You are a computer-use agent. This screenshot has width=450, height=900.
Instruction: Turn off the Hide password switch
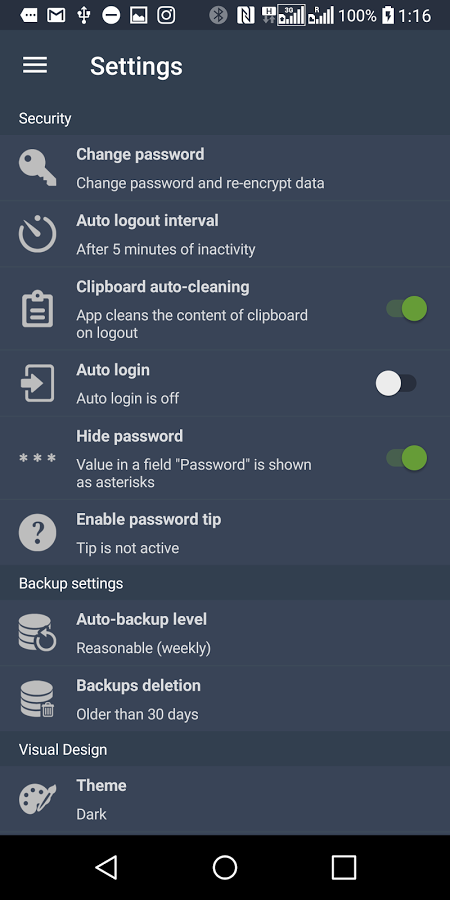[x=406, y=458]
